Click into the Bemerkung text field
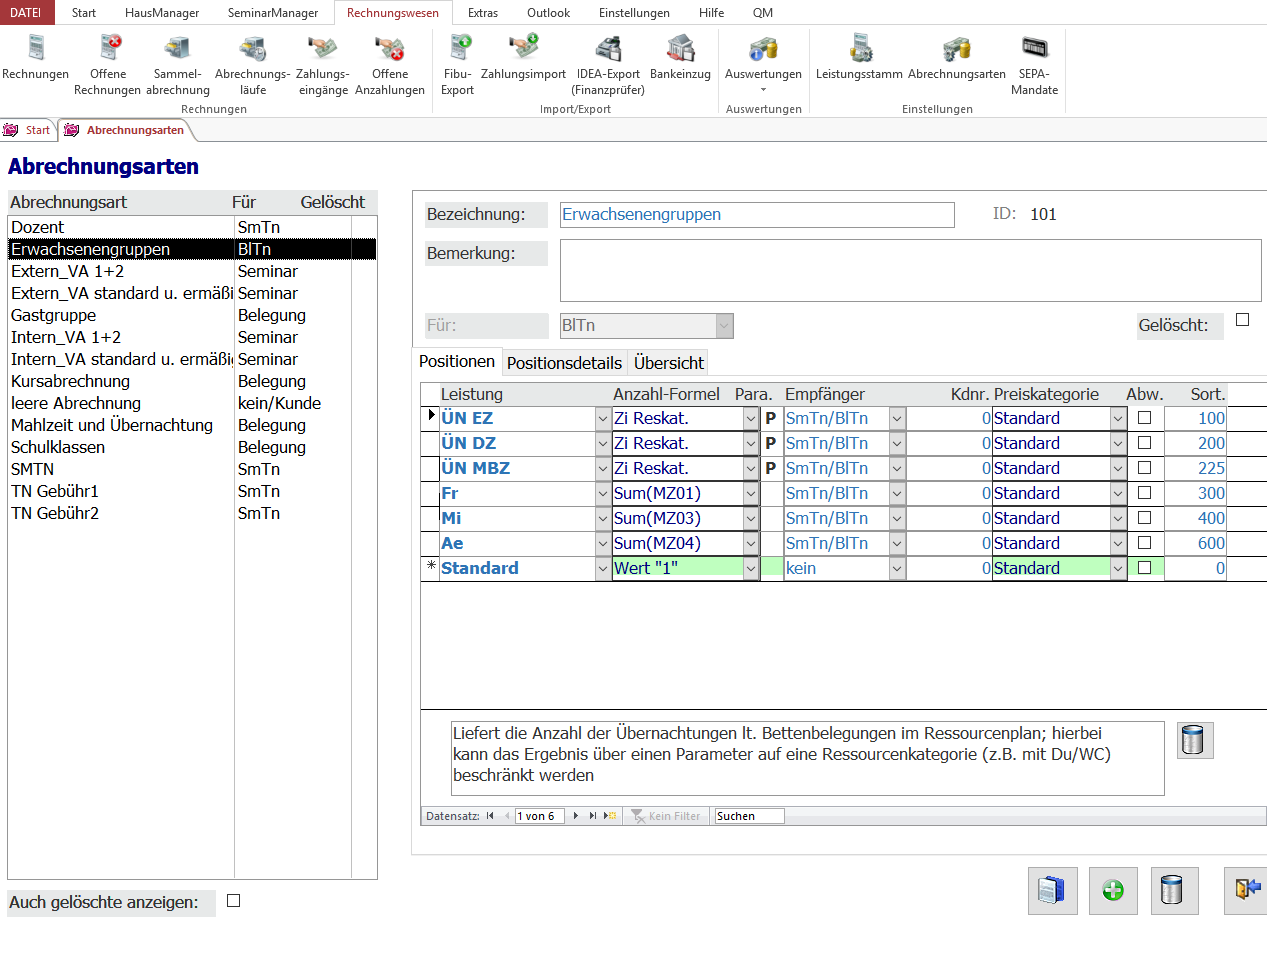The width and height of the screenshot is (1267, 979). [x=909, y=270]
